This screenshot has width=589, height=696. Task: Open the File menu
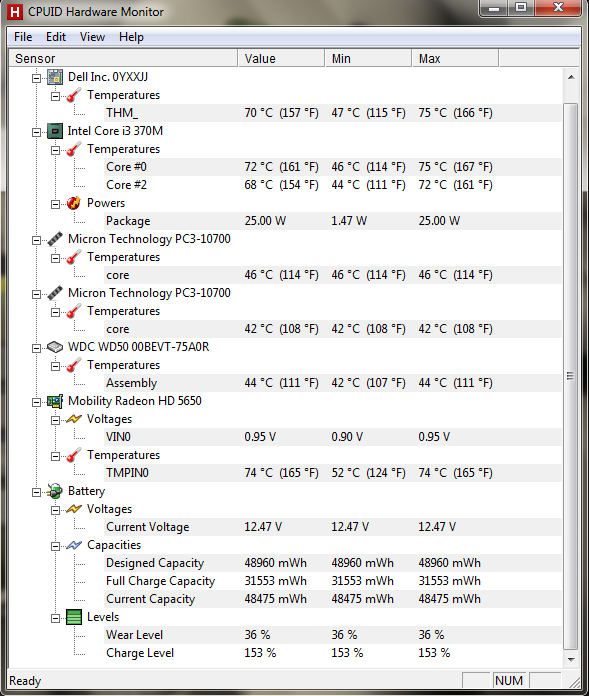point(23,37)
